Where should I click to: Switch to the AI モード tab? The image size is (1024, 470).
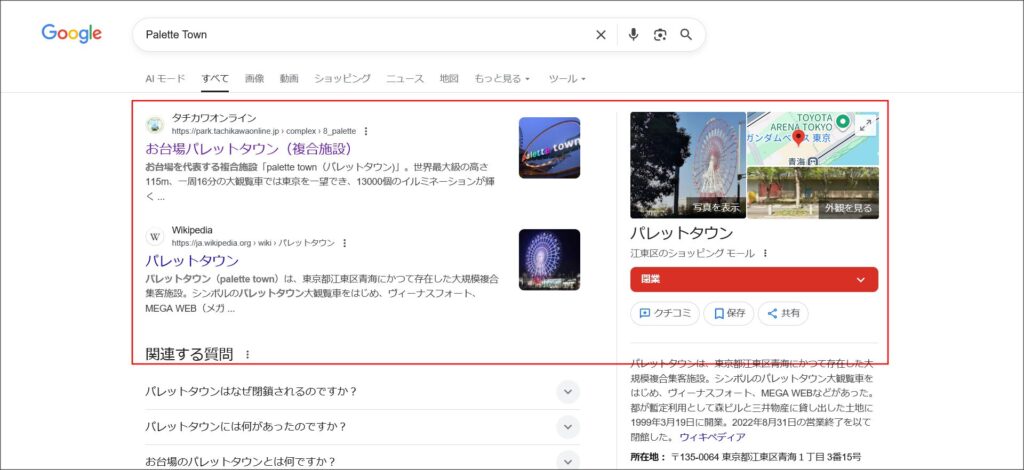coord(165,78)
